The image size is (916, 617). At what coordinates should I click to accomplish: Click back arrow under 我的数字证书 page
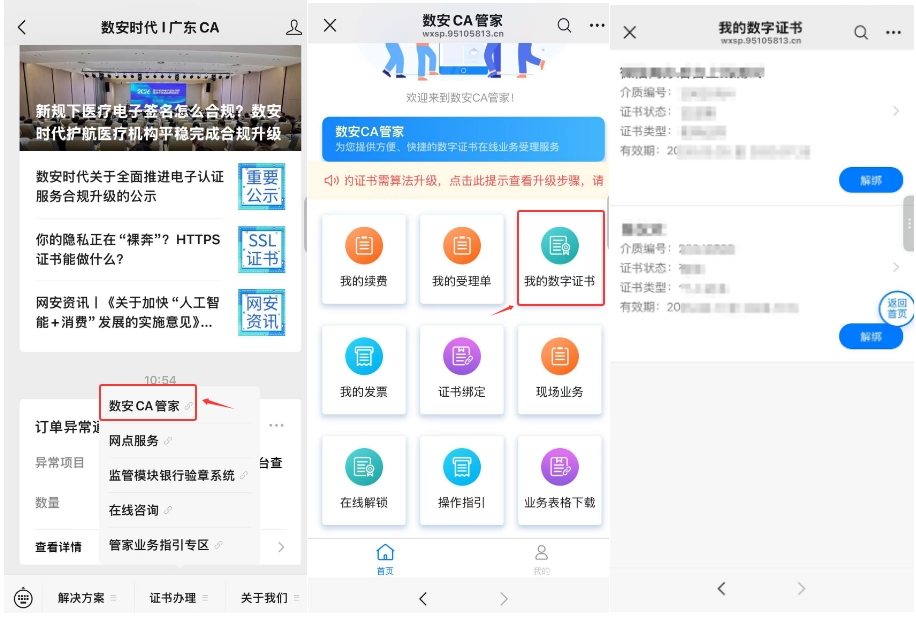721,588
